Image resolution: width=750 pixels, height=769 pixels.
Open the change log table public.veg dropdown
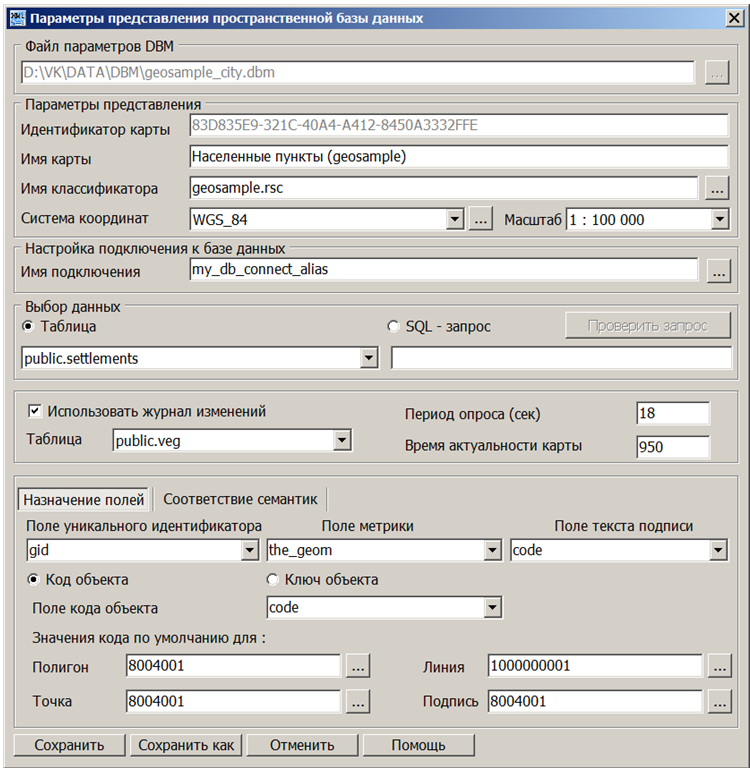click(x=341, y=440)
